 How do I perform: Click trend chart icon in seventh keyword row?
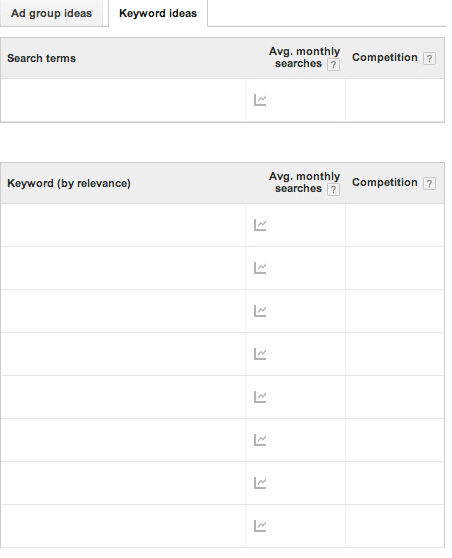[260, 483]
